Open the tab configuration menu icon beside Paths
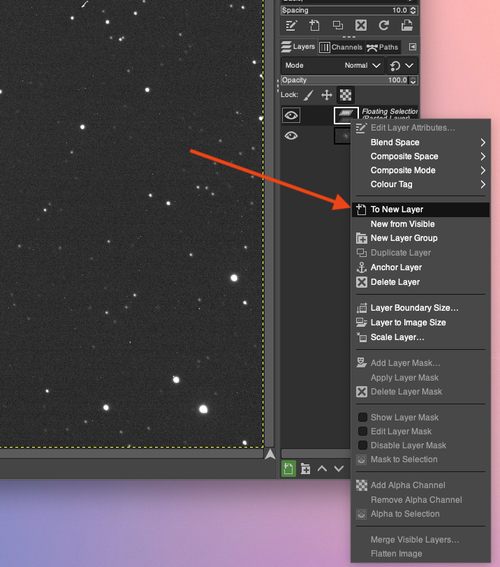The height and width of the screenshot is (567, 500). 413,47
